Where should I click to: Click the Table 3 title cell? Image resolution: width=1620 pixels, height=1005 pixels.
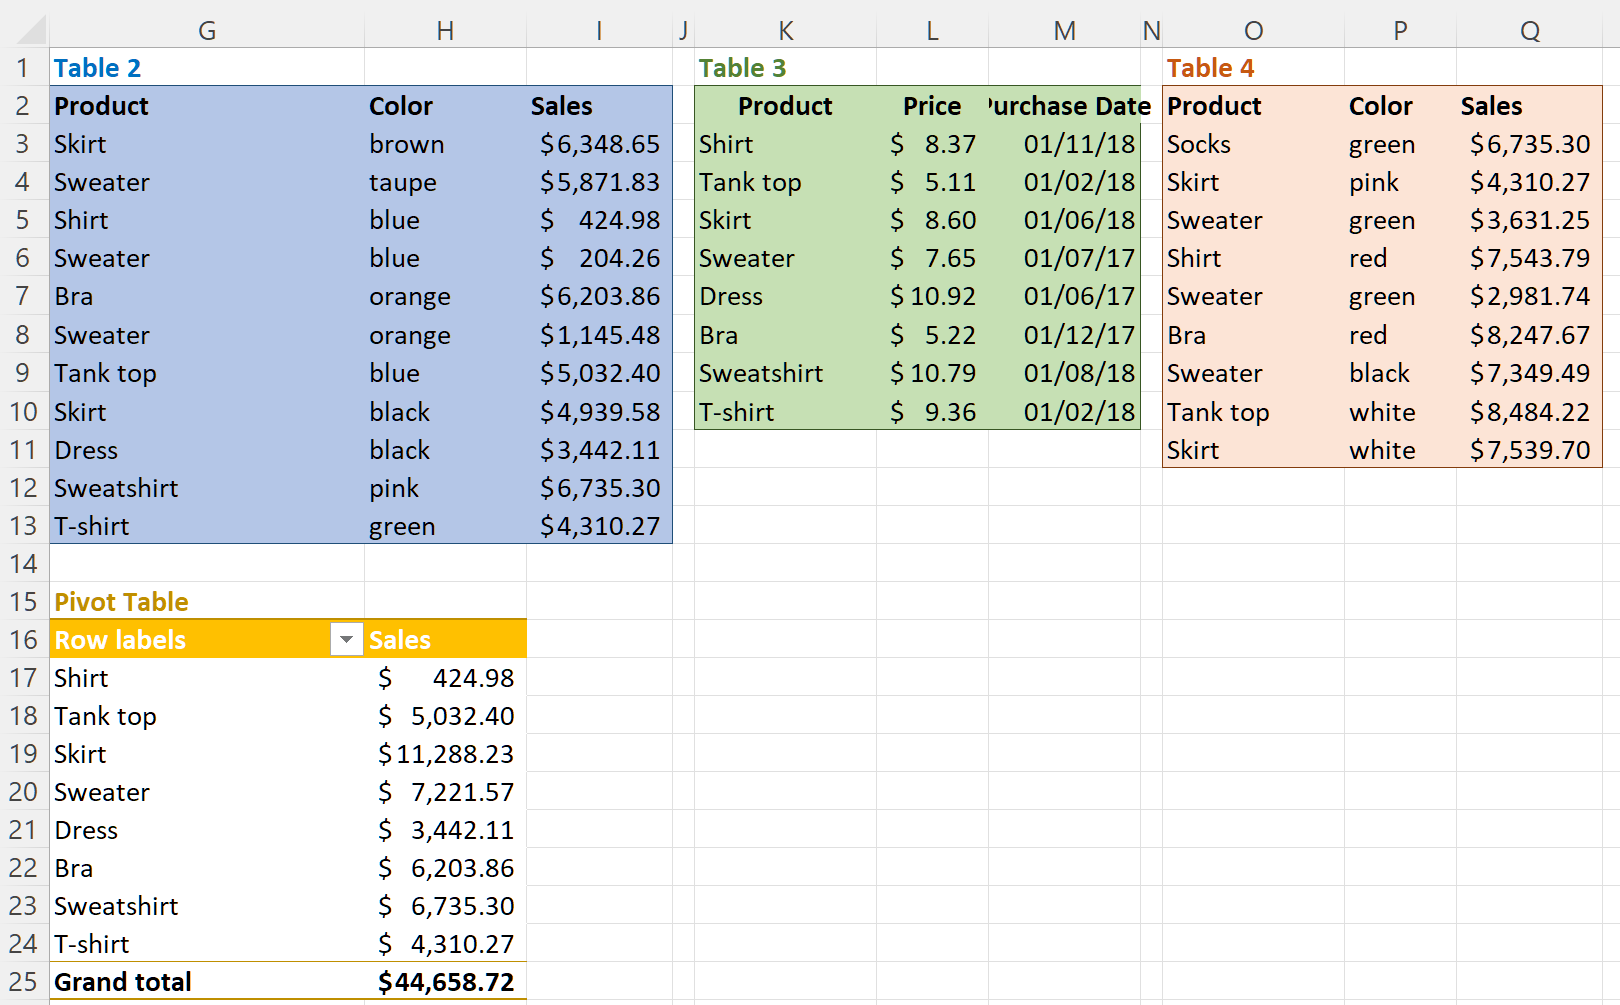click(743, 67)
